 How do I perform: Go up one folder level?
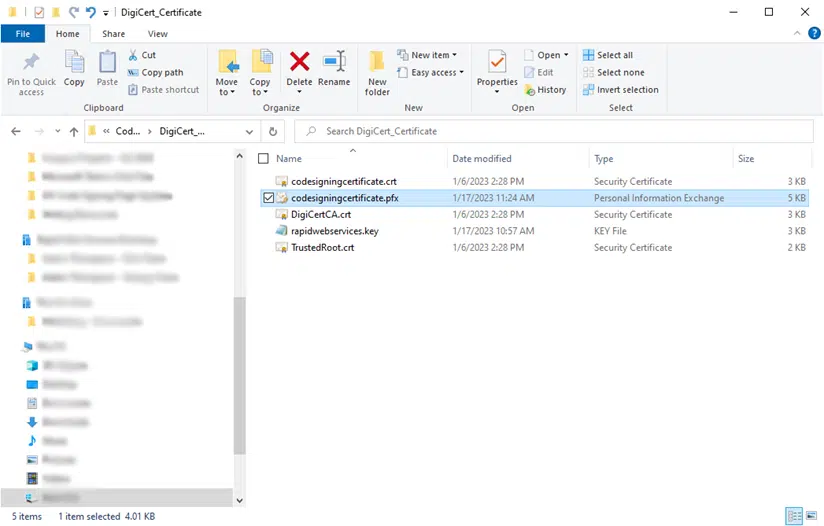[x=74, y=131]
